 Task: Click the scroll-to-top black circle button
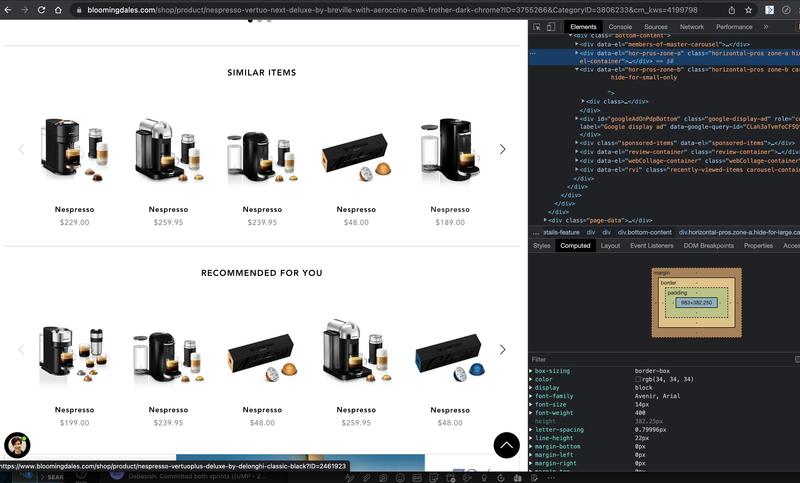[507, 445]
